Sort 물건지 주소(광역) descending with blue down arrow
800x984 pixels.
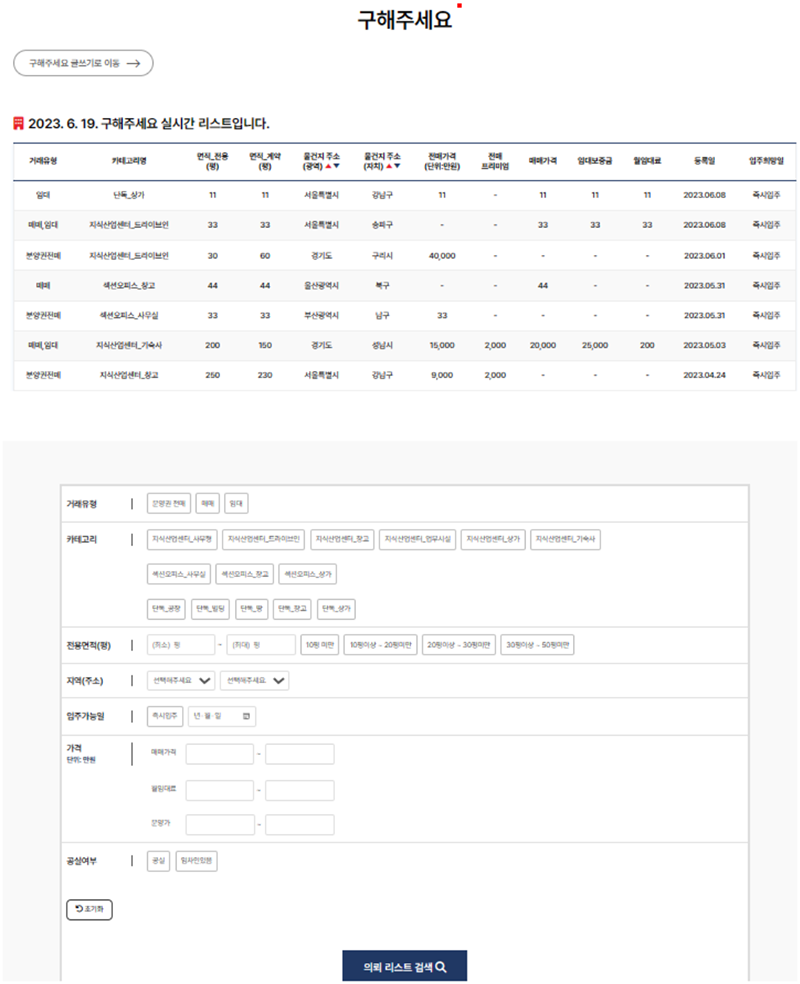pos(337,166)
